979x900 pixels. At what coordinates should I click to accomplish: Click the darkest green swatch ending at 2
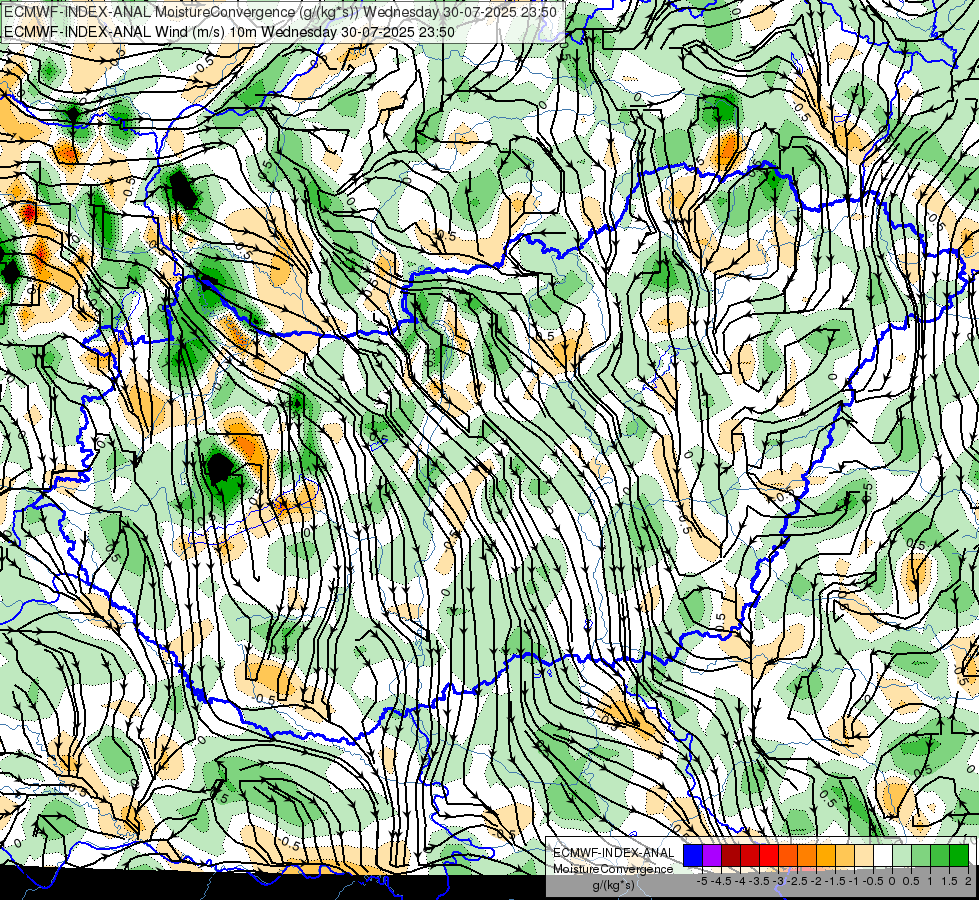pyautogui.click(x=958, y=855)
